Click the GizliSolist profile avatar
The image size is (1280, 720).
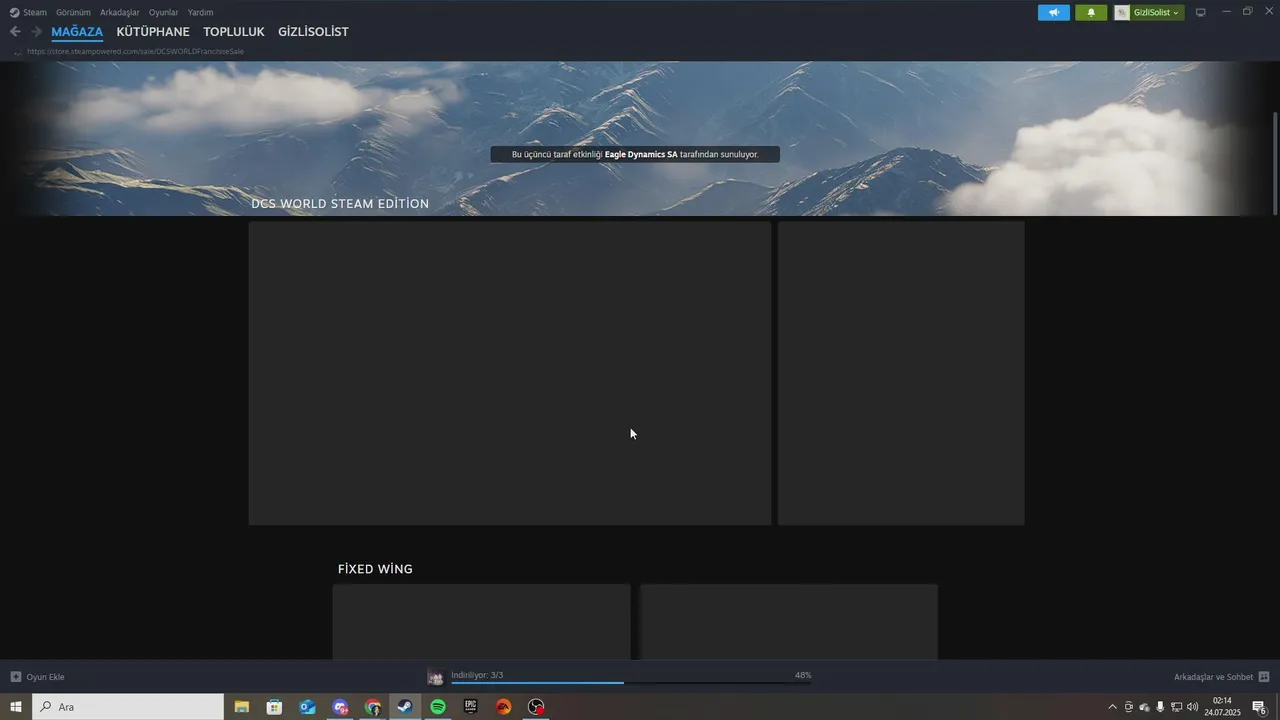[x=1123, y=12]
